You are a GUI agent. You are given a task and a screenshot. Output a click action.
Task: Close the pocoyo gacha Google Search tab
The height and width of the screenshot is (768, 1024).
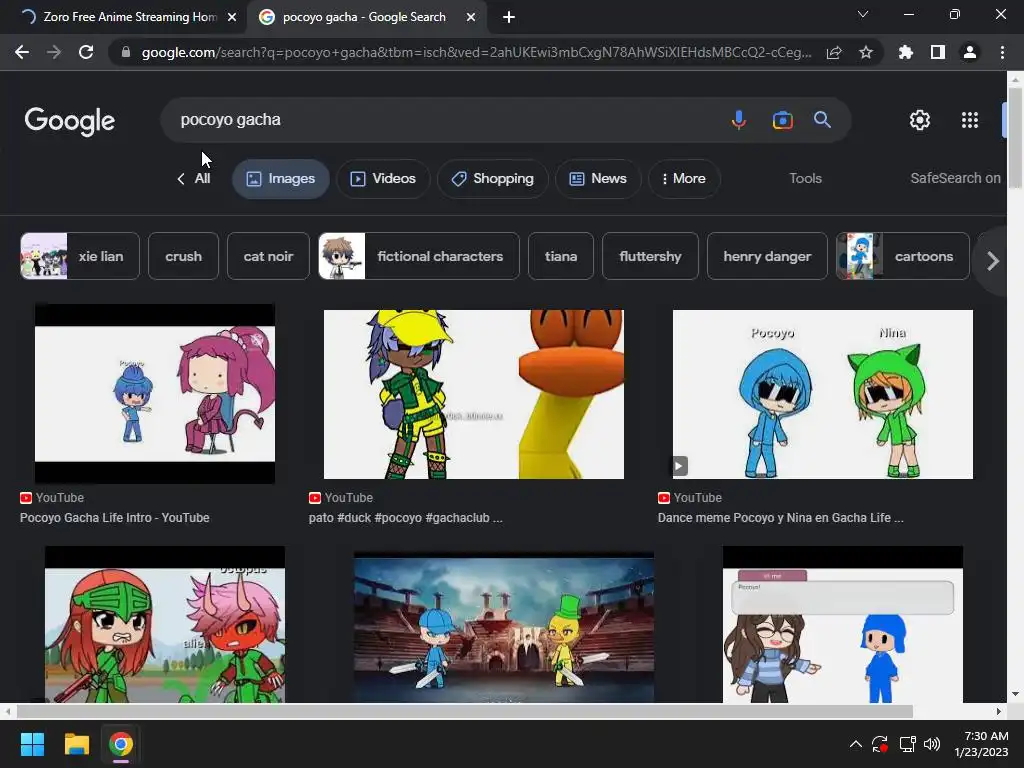click(x=471, y=17)
